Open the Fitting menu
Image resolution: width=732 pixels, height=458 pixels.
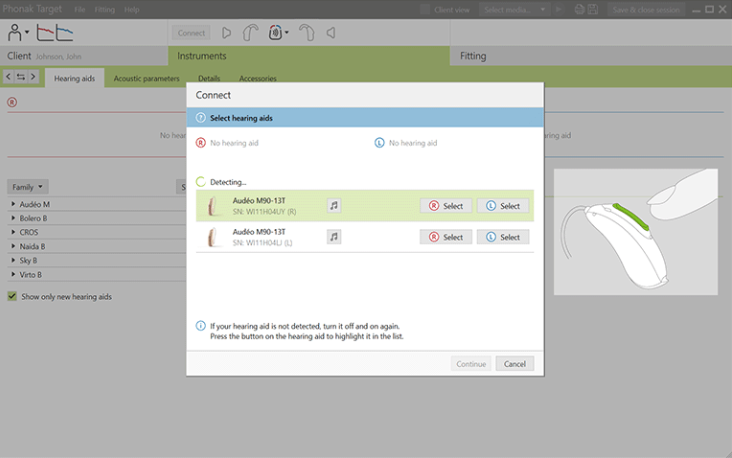[x=105, y=9]
